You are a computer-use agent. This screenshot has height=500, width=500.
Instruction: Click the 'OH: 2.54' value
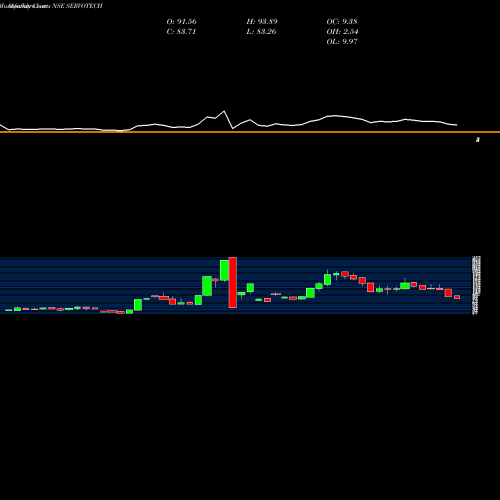click(x=342, y=32)
